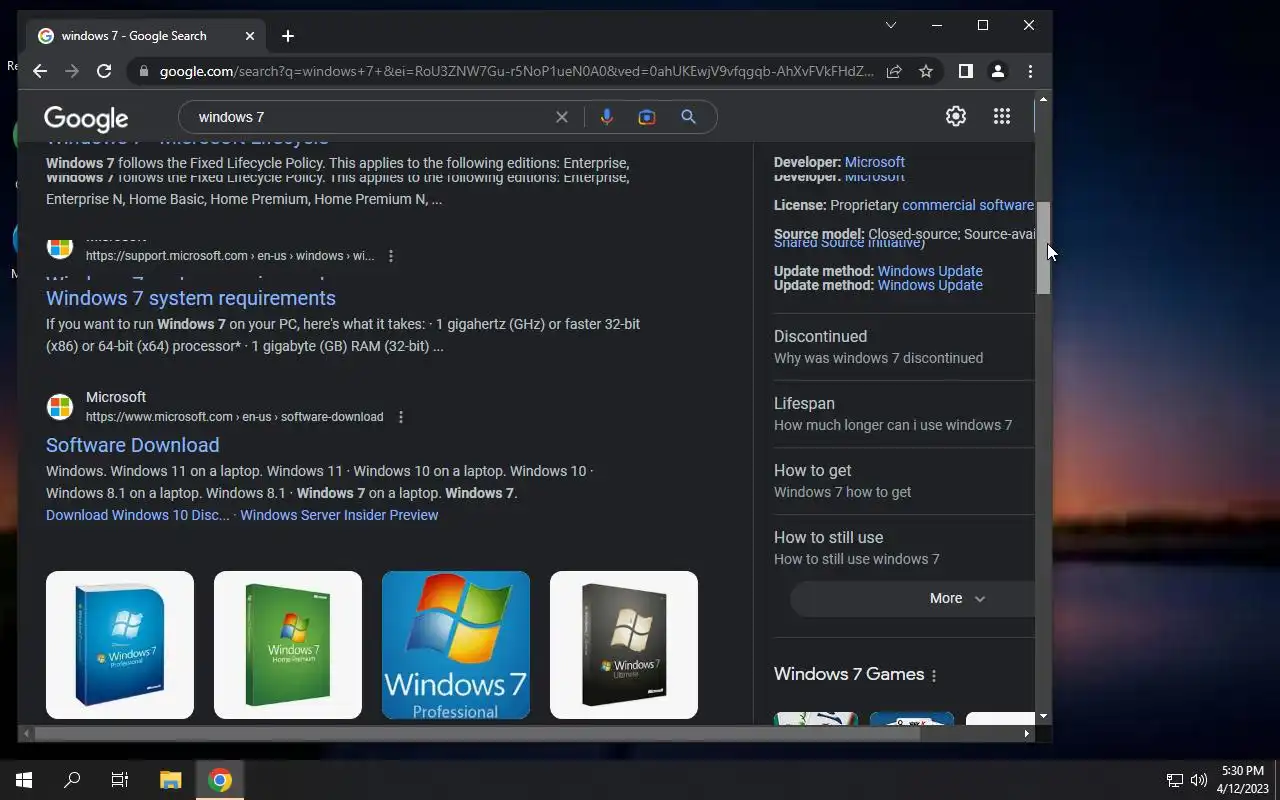Go back to the previous page
1280x800 pixels.
40,71
